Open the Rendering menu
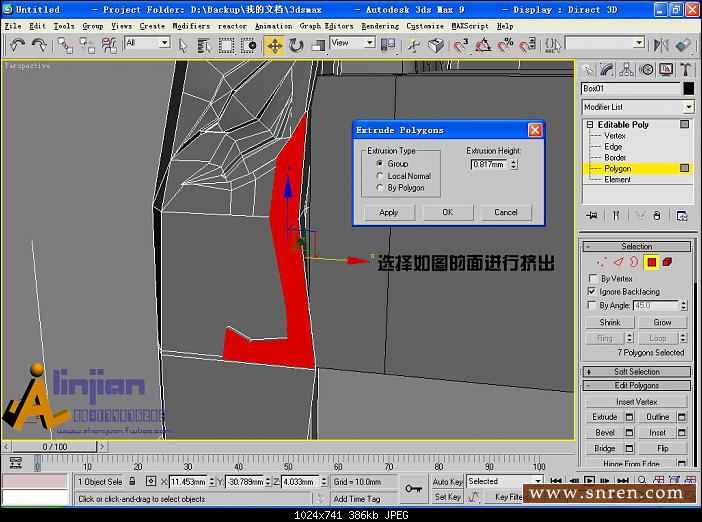Image resolution: width=702 pixels, height=522 pixels. click(379, 26)
